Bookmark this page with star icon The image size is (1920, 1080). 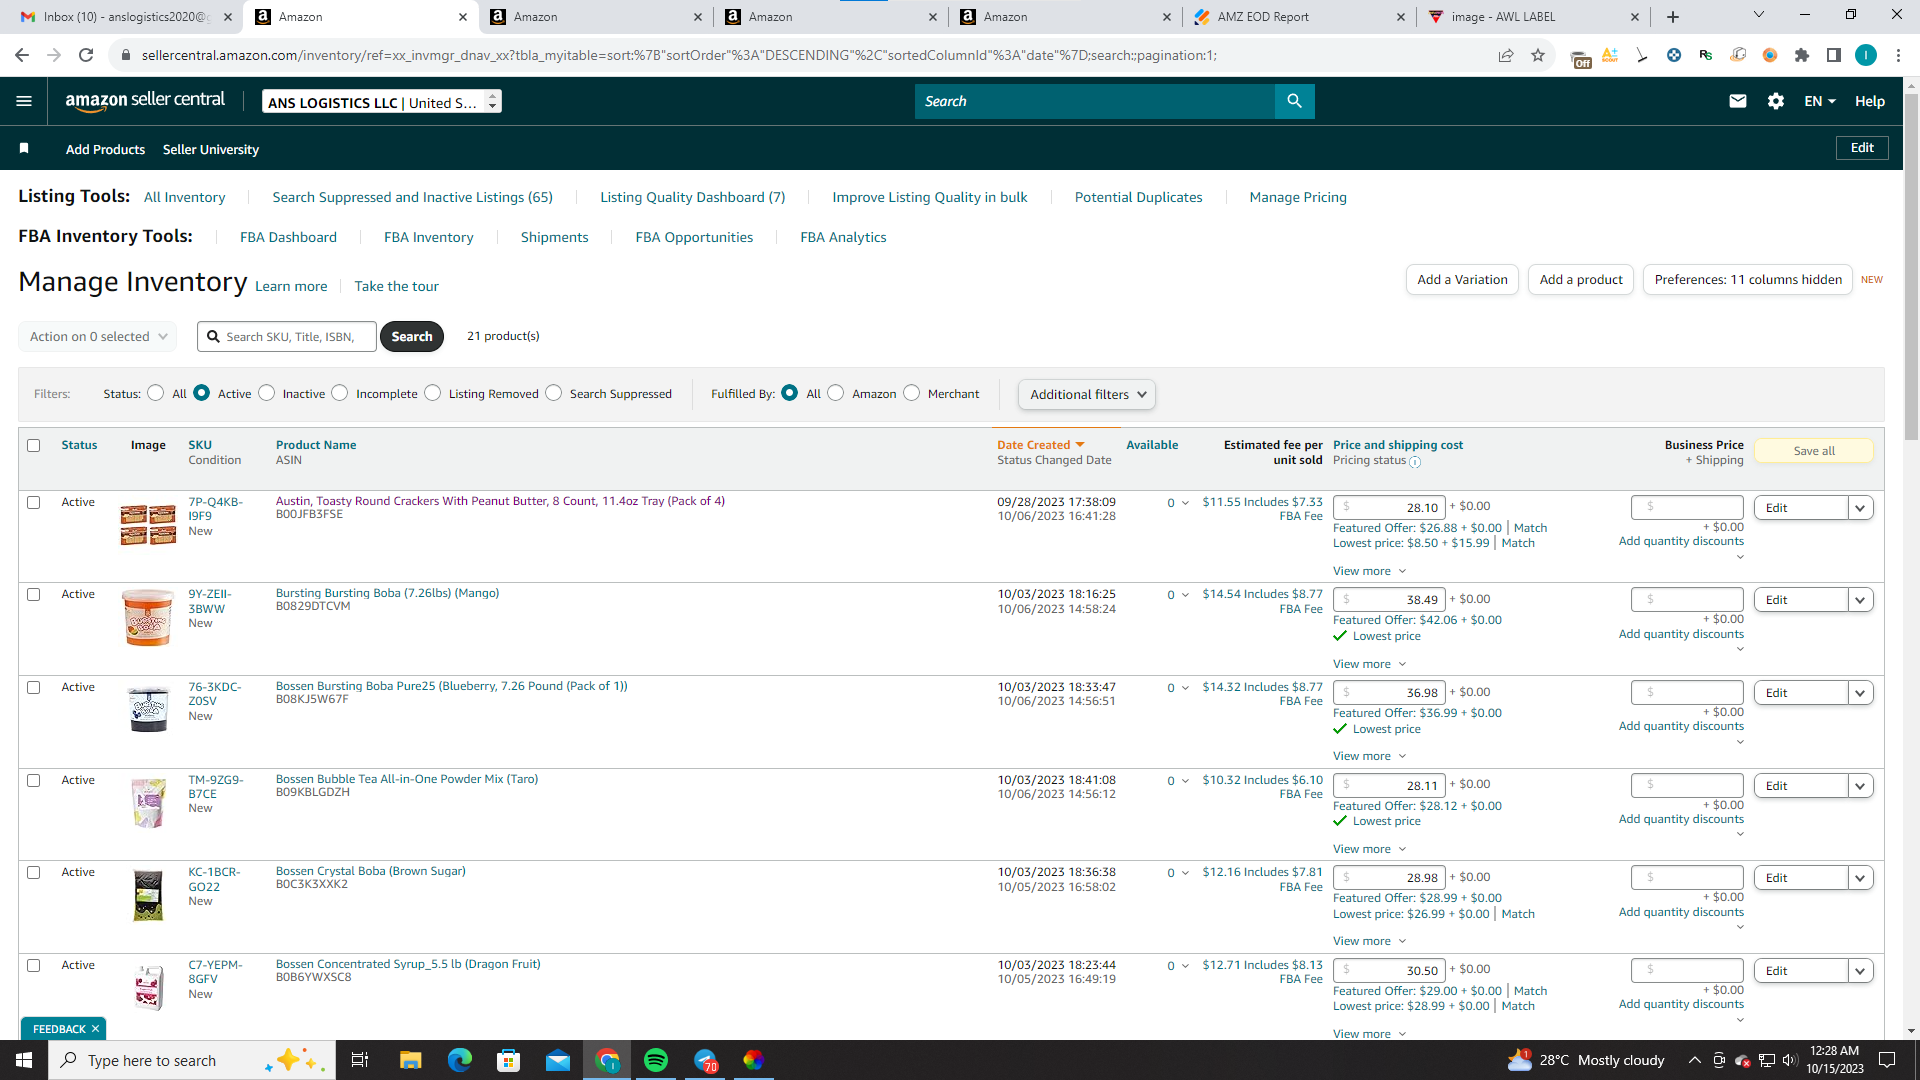click(1538, 55)
